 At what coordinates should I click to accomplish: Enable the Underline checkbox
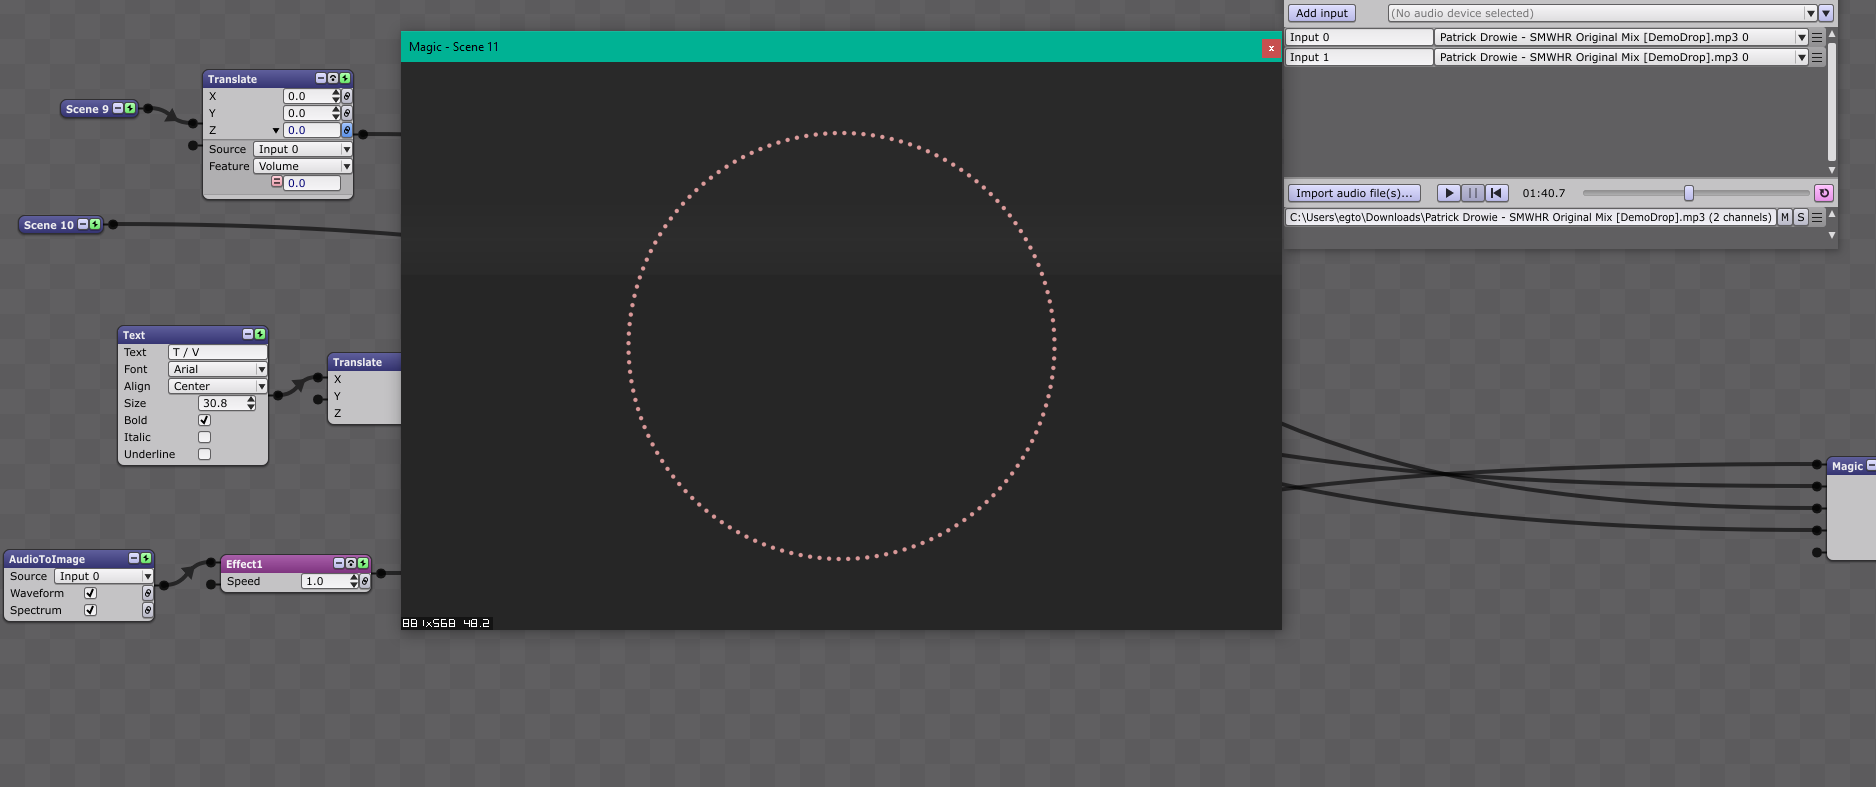pyautogui.click(x=204, y=454)
